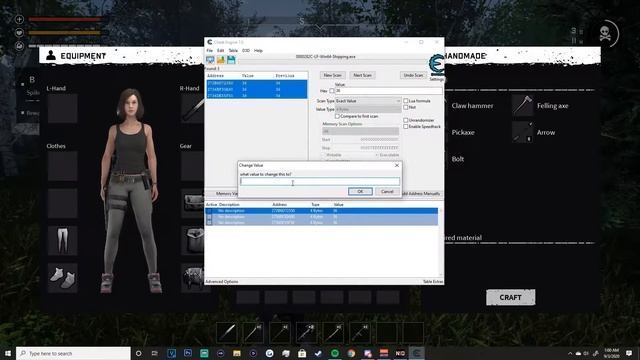
Task: Click the CRAFT button in game
Action: click(511, 298)
